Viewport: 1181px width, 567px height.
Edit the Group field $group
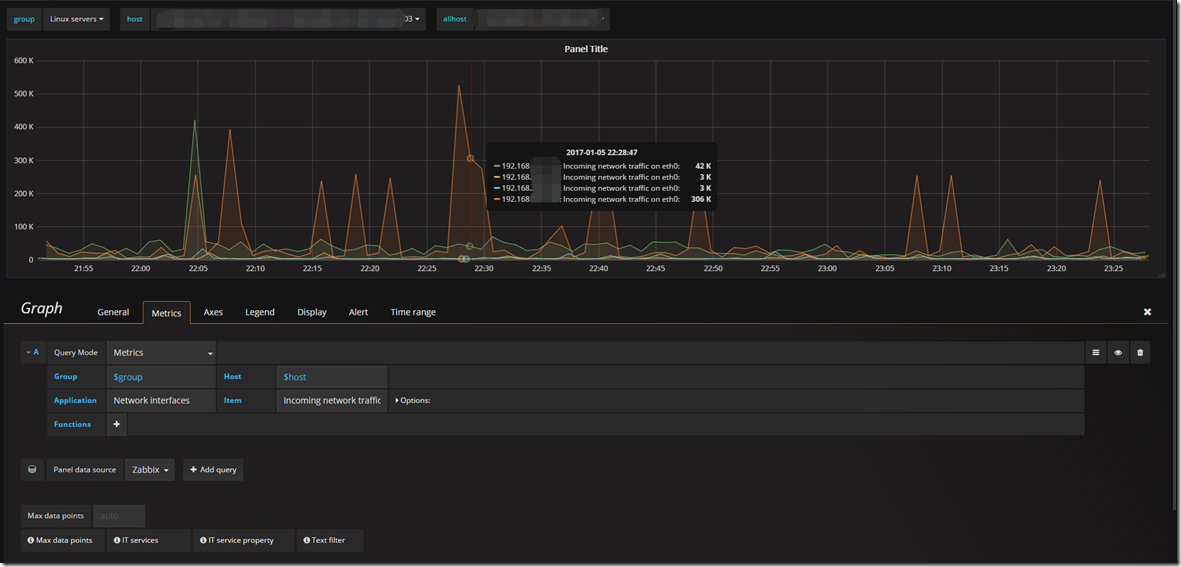pyautogui.click(x=160, y=376)
